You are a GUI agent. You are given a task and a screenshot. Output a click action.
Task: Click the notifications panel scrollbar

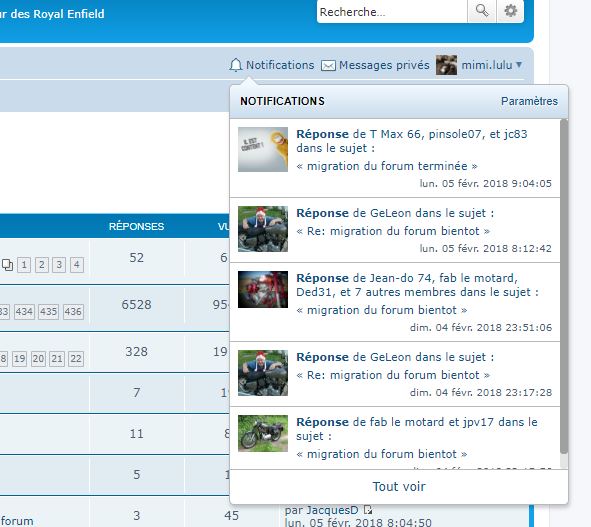(564, 286)
